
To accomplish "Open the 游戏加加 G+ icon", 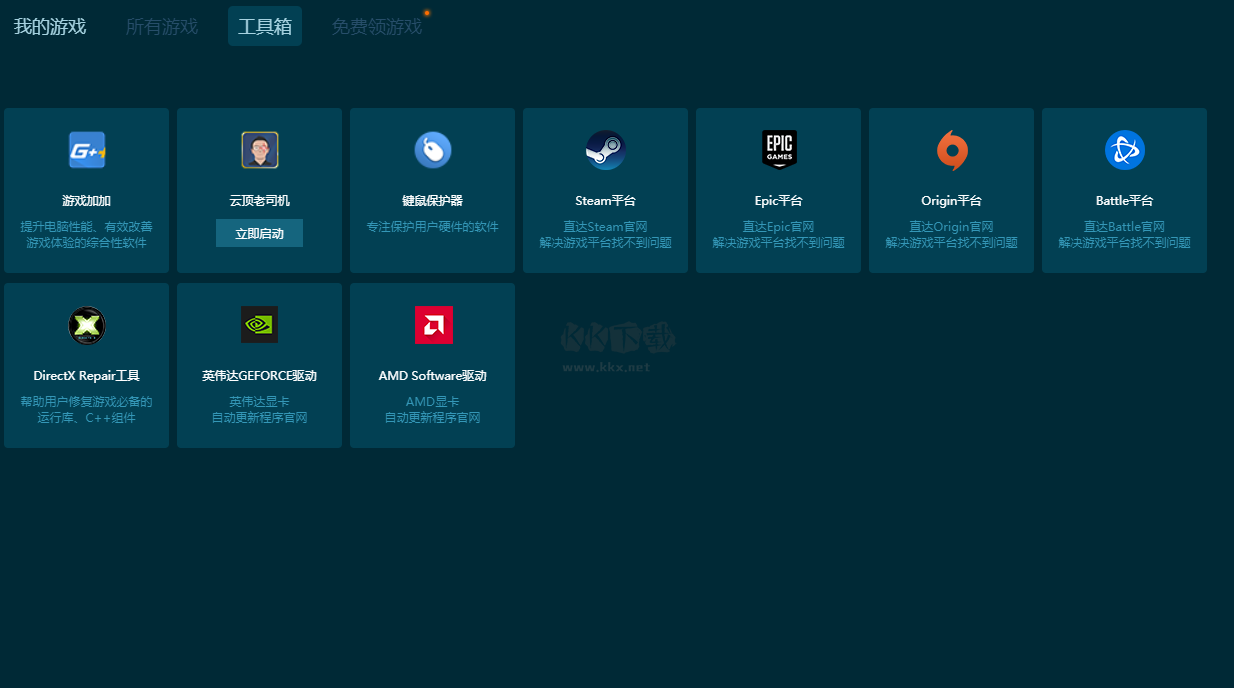I will pyautogui.click(x=87, y=150).
